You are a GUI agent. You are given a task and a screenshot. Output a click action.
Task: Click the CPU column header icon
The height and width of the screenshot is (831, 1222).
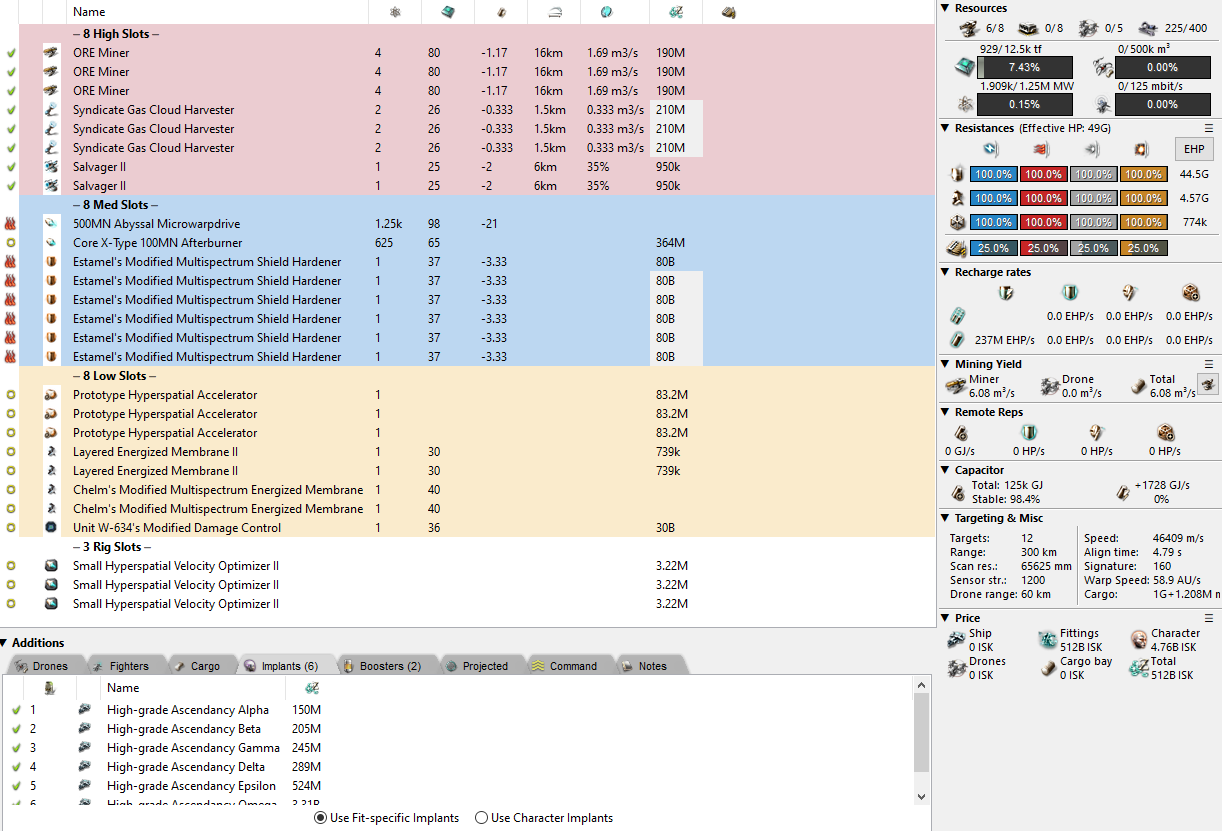tap(448, 12)
